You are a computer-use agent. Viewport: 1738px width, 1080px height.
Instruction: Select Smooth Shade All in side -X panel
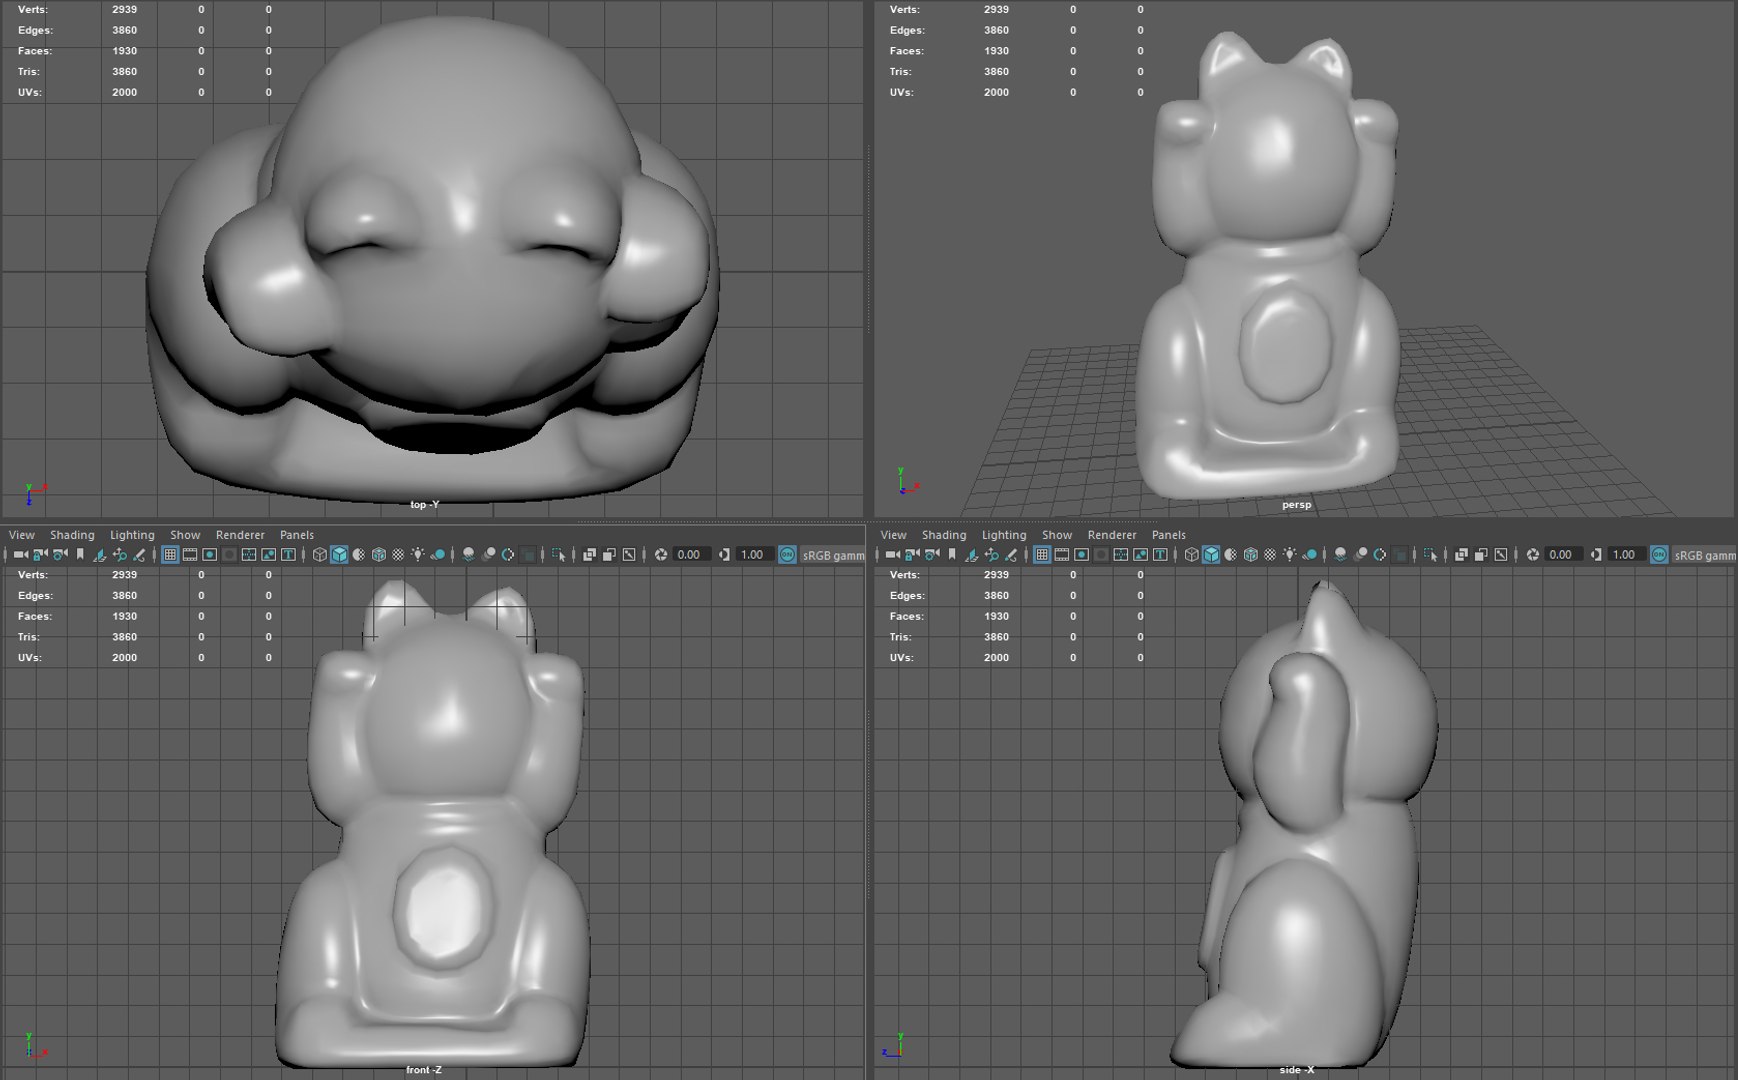(x=1211, y=555)
